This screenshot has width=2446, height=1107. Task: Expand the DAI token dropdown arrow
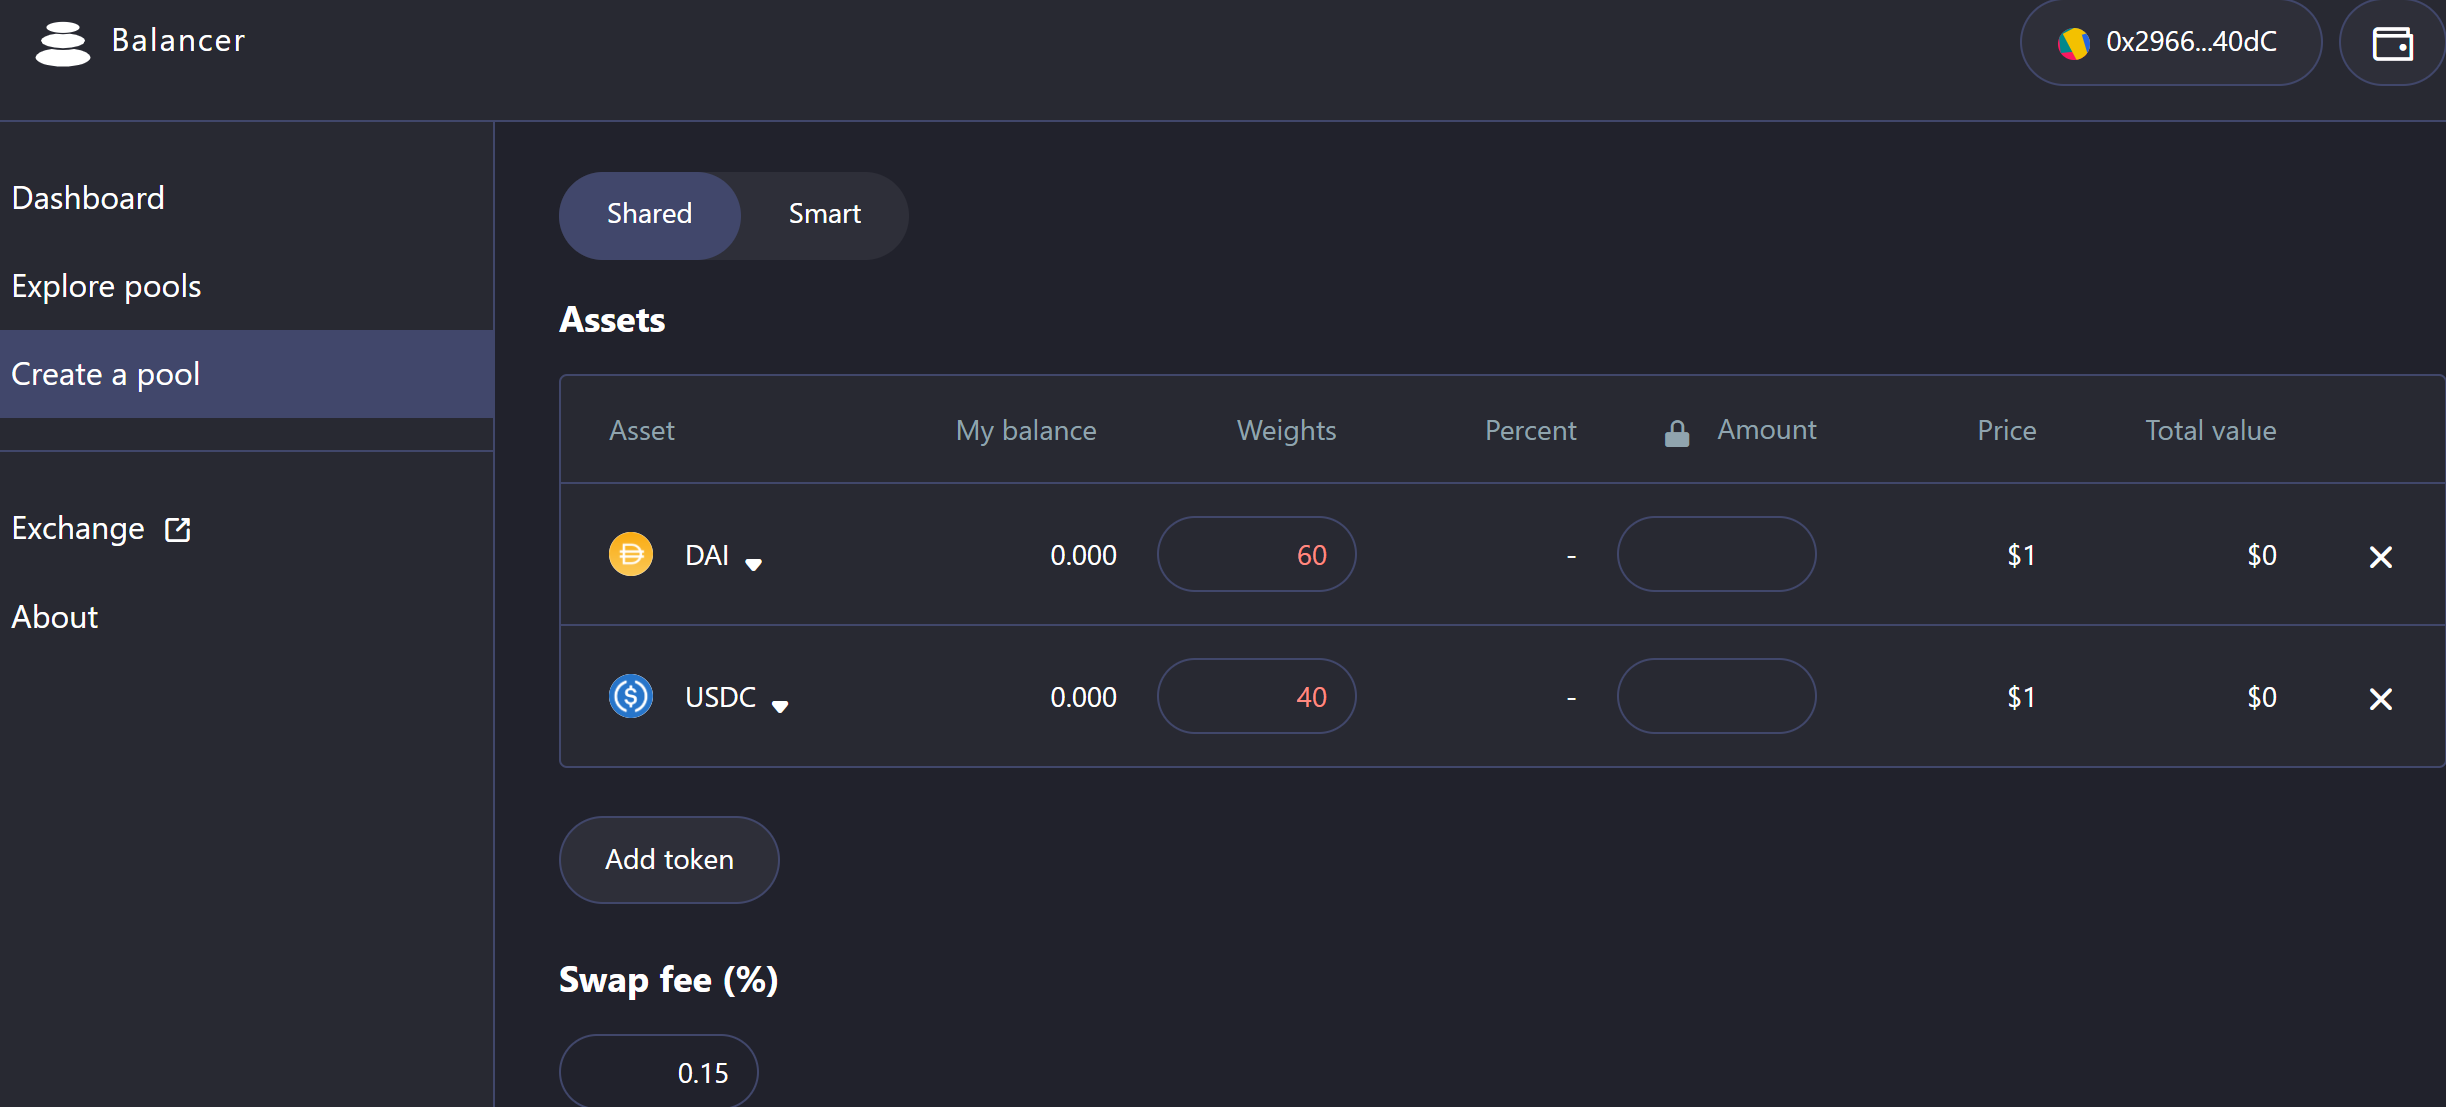754,564
